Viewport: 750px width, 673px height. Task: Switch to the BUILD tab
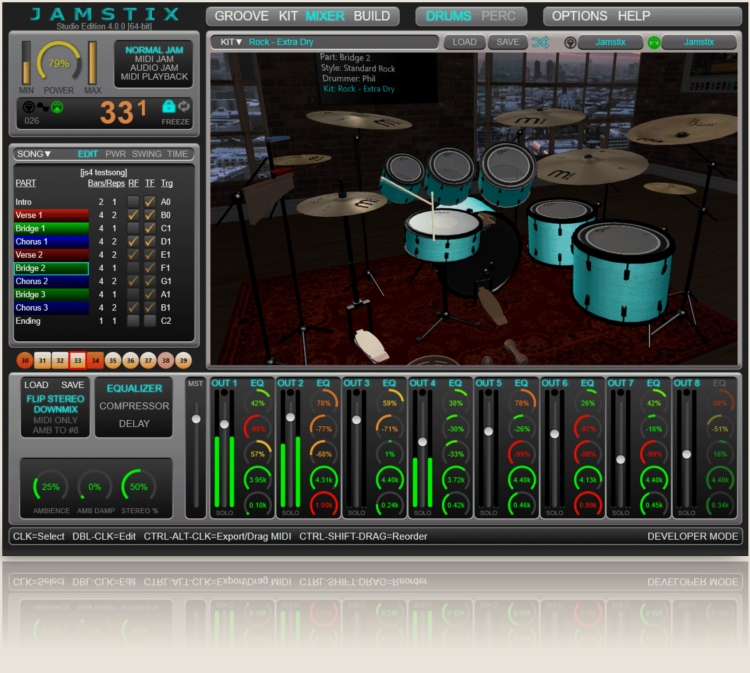click(x=372, y=16)
